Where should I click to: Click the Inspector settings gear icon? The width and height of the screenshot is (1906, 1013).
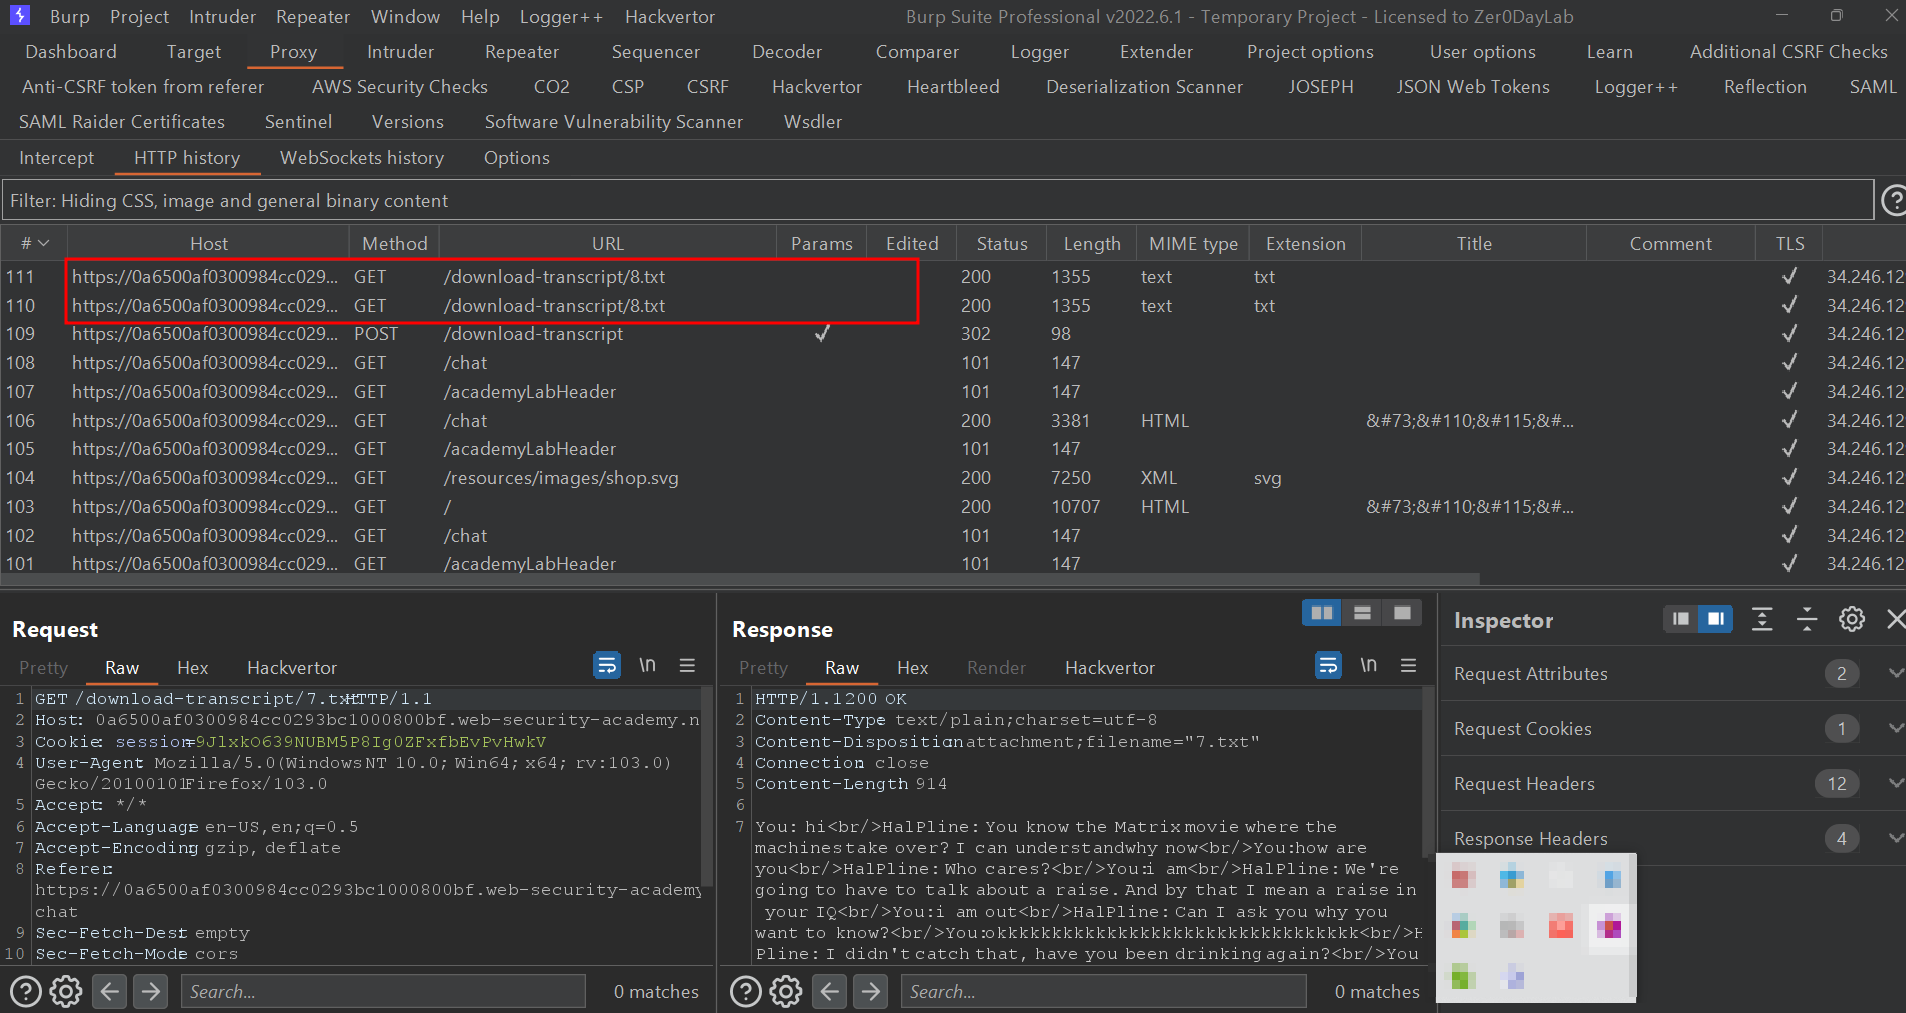click(x=1851, y=620)
